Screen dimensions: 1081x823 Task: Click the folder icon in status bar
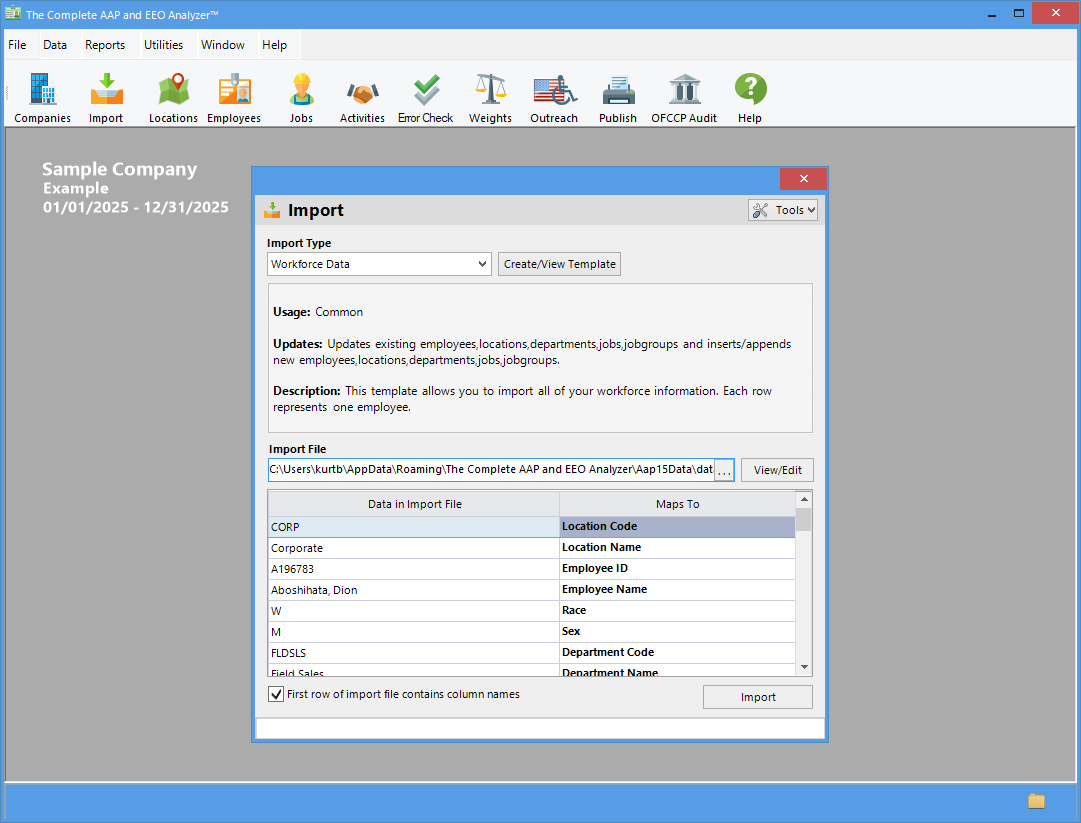click(1036, 800)
